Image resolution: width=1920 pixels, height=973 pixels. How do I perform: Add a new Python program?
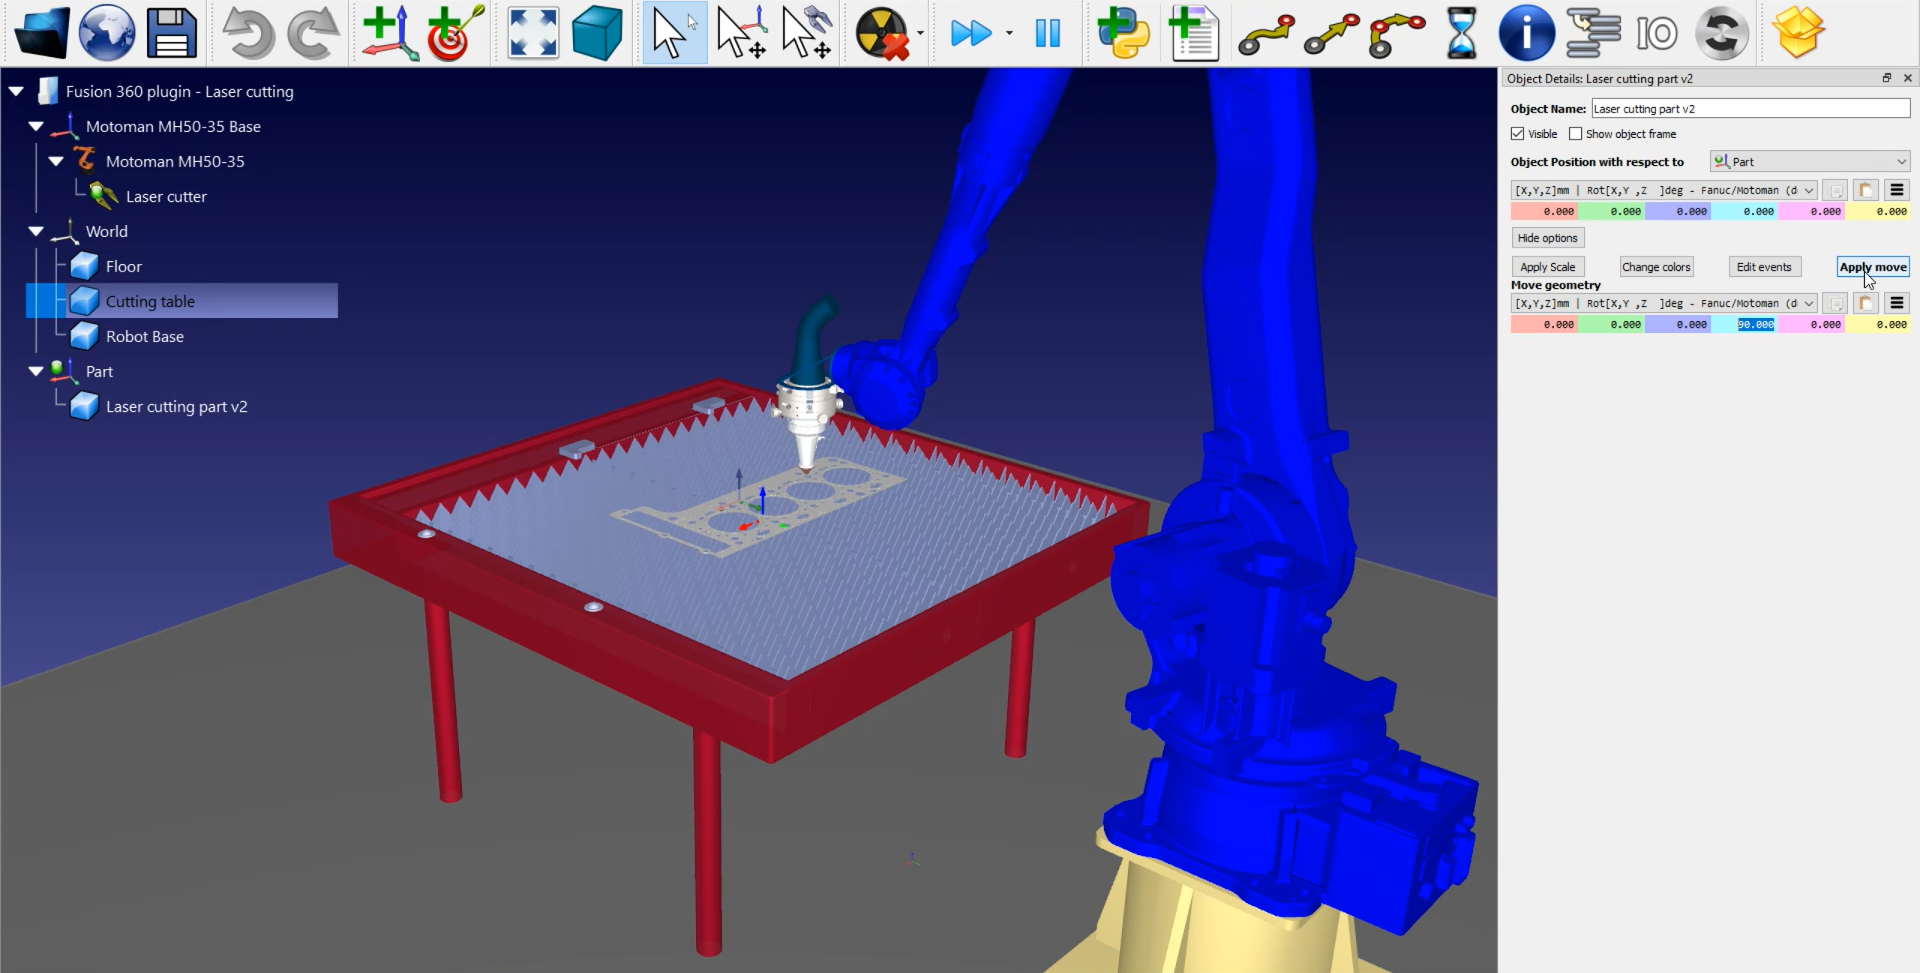point(1122,33)
